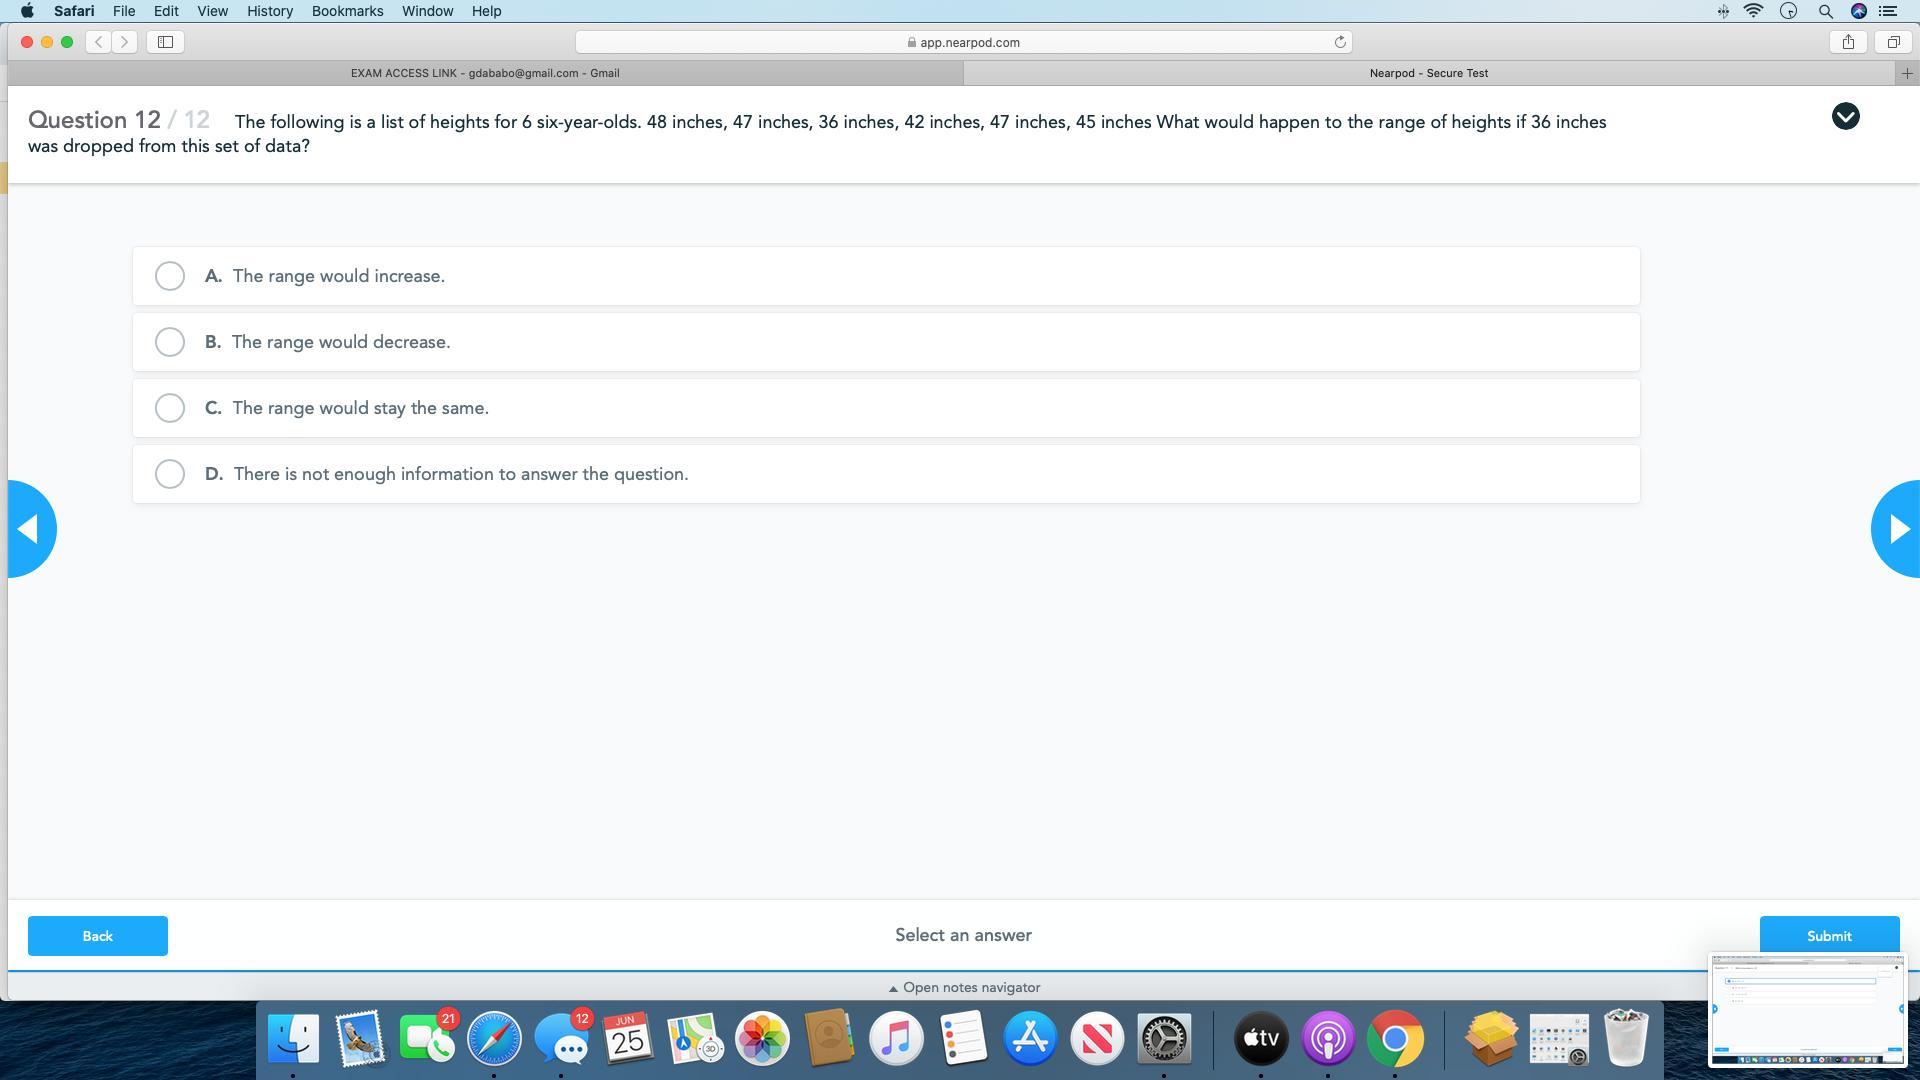
Task: Open the screenshot preview thumbnail
Action: pyautogui.click(x=1807, y=1010)
